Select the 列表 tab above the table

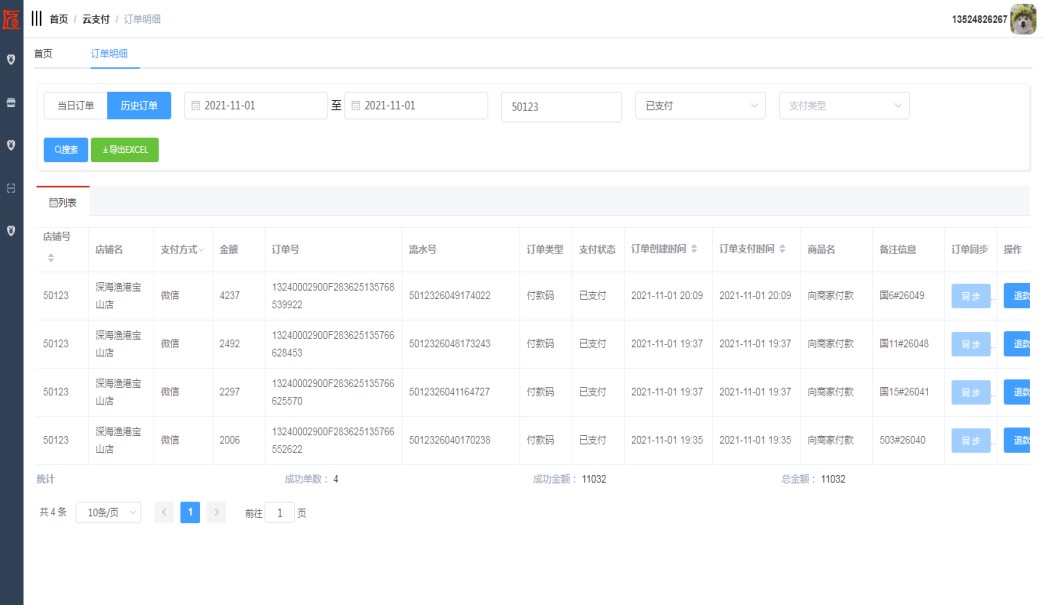(x=63, y=202)
